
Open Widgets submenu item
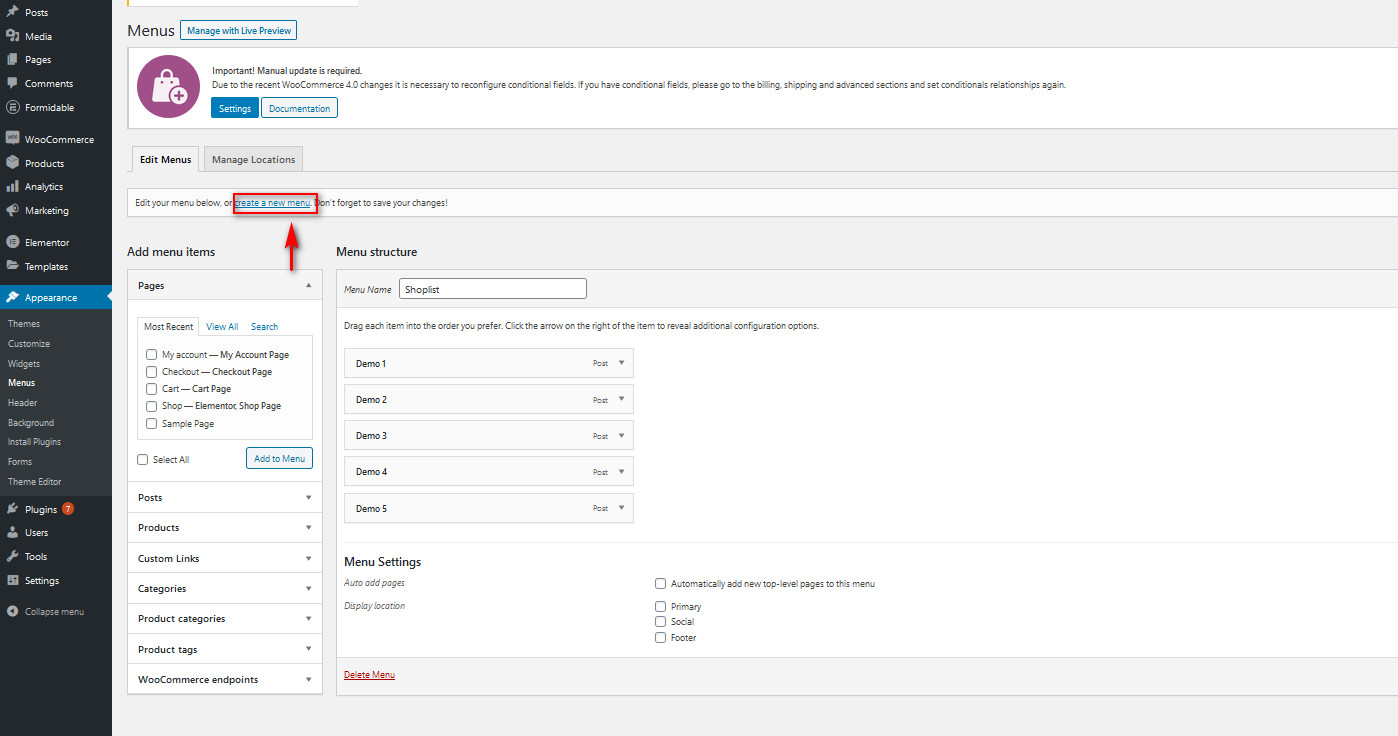pos(25,363)
